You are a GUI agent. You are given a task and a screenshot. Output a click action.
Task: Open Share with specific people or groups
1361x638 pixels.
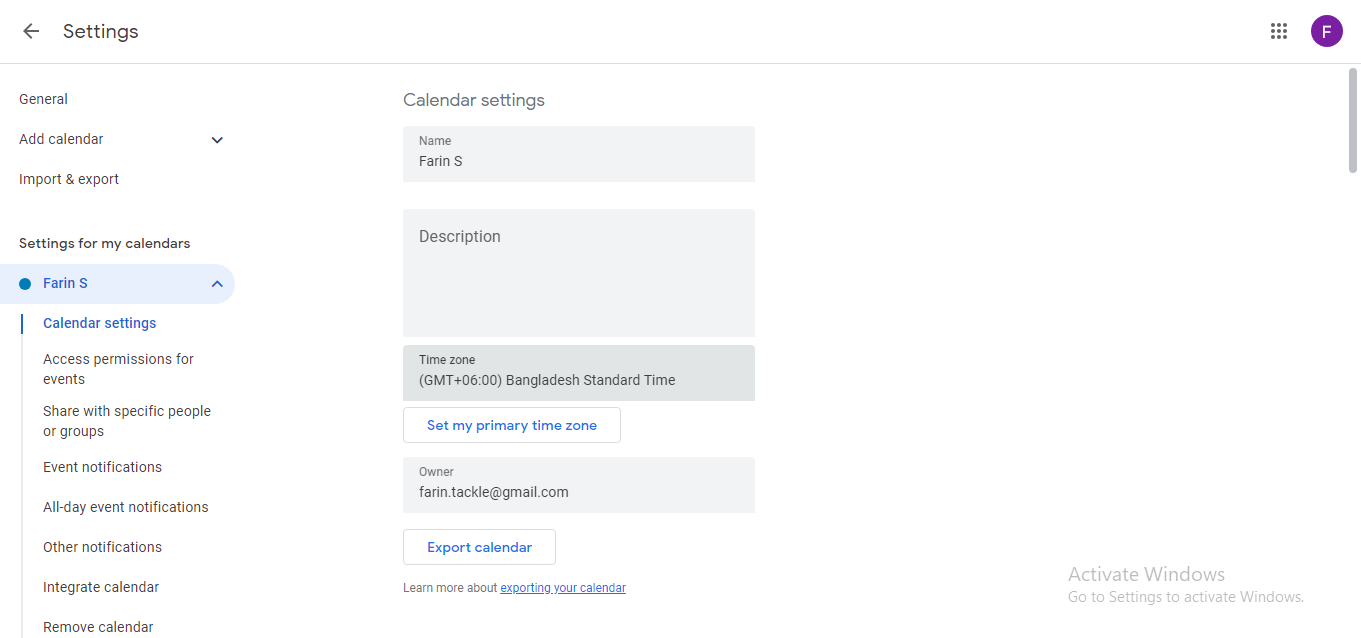tap(127, 420)
